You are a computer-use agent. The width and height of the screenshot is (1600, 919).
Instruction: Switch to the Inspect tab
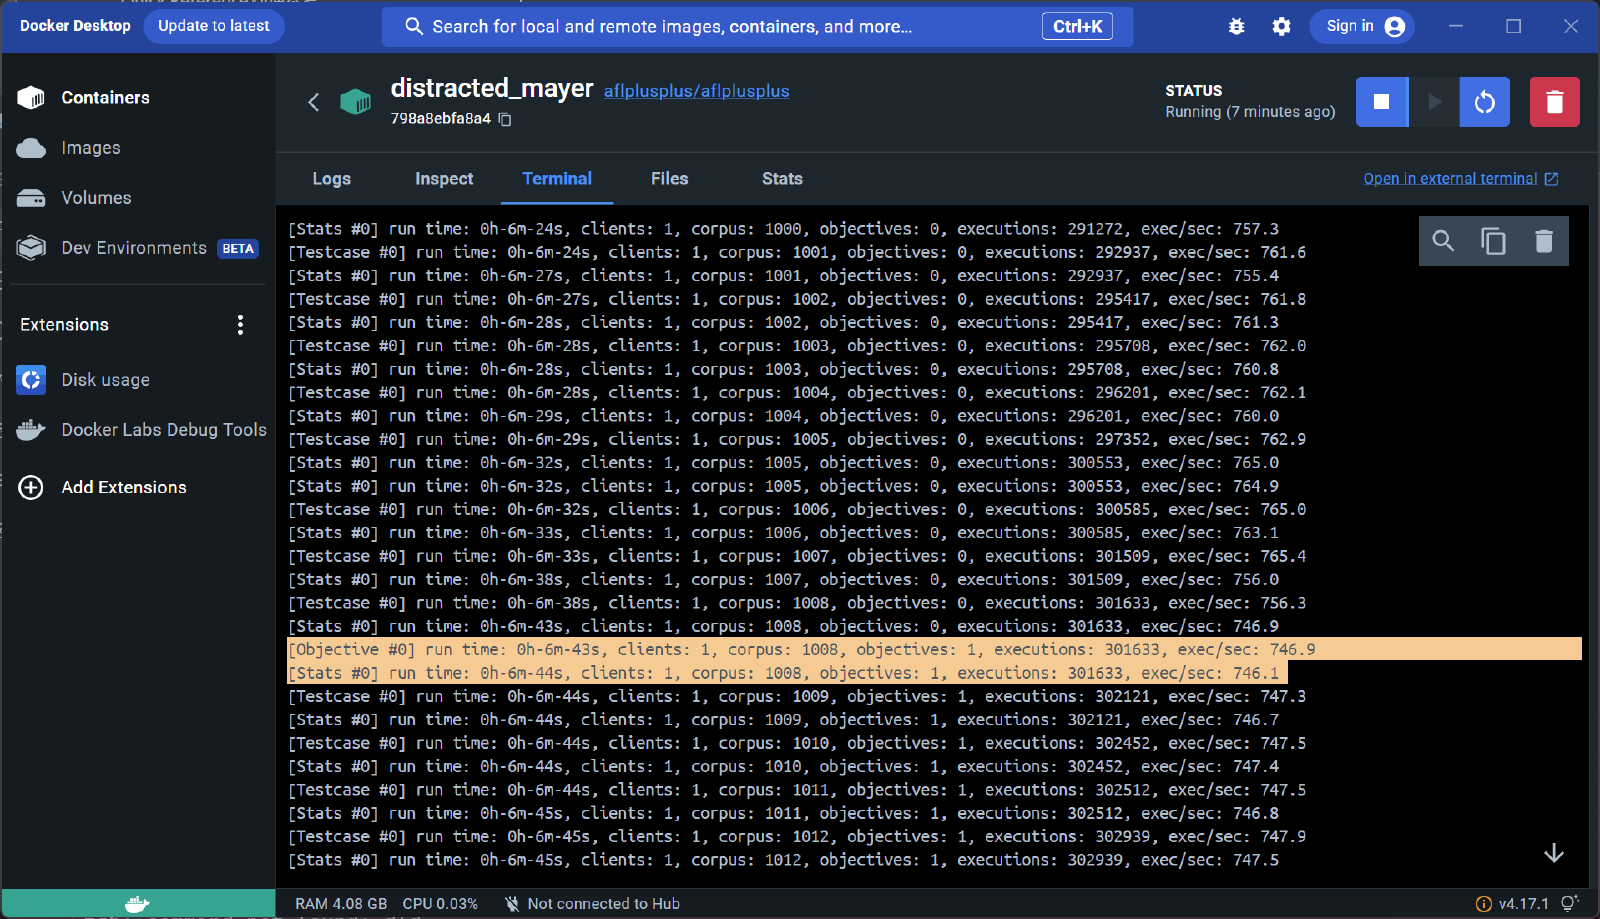point(443,179)
